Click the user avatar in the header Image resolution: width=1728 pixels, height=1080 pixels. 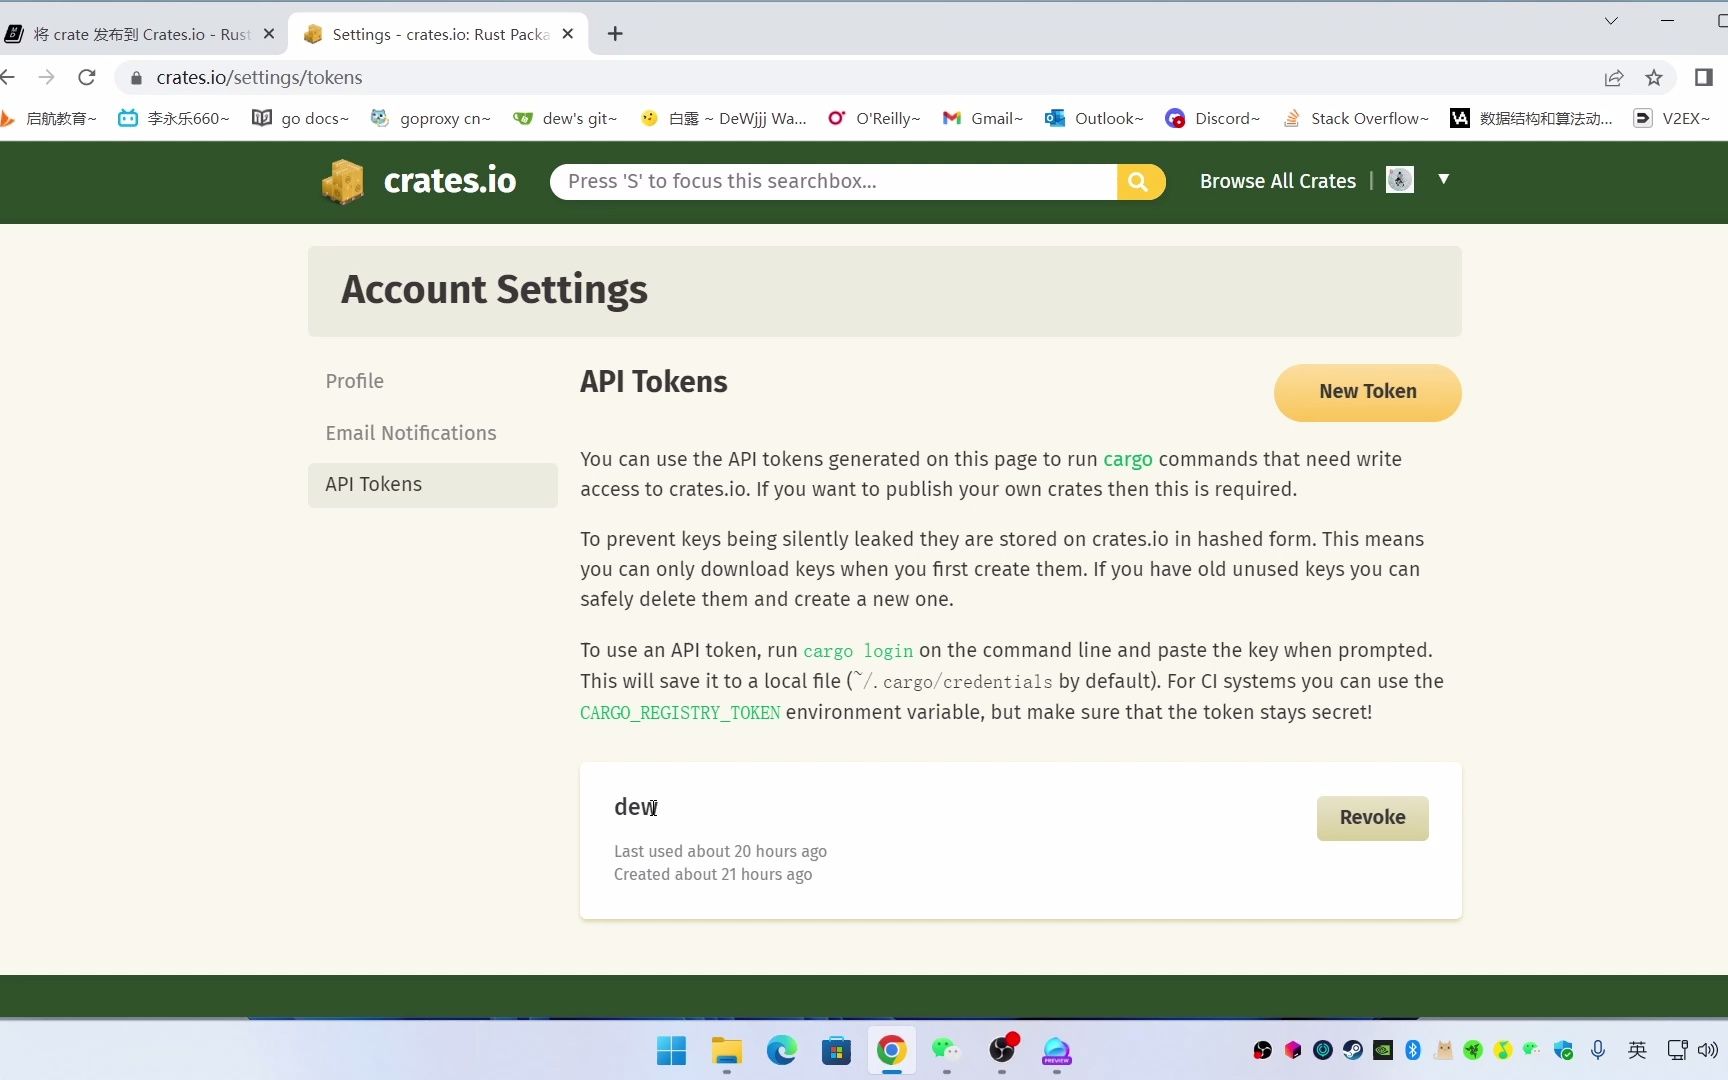click(1399, 180)
